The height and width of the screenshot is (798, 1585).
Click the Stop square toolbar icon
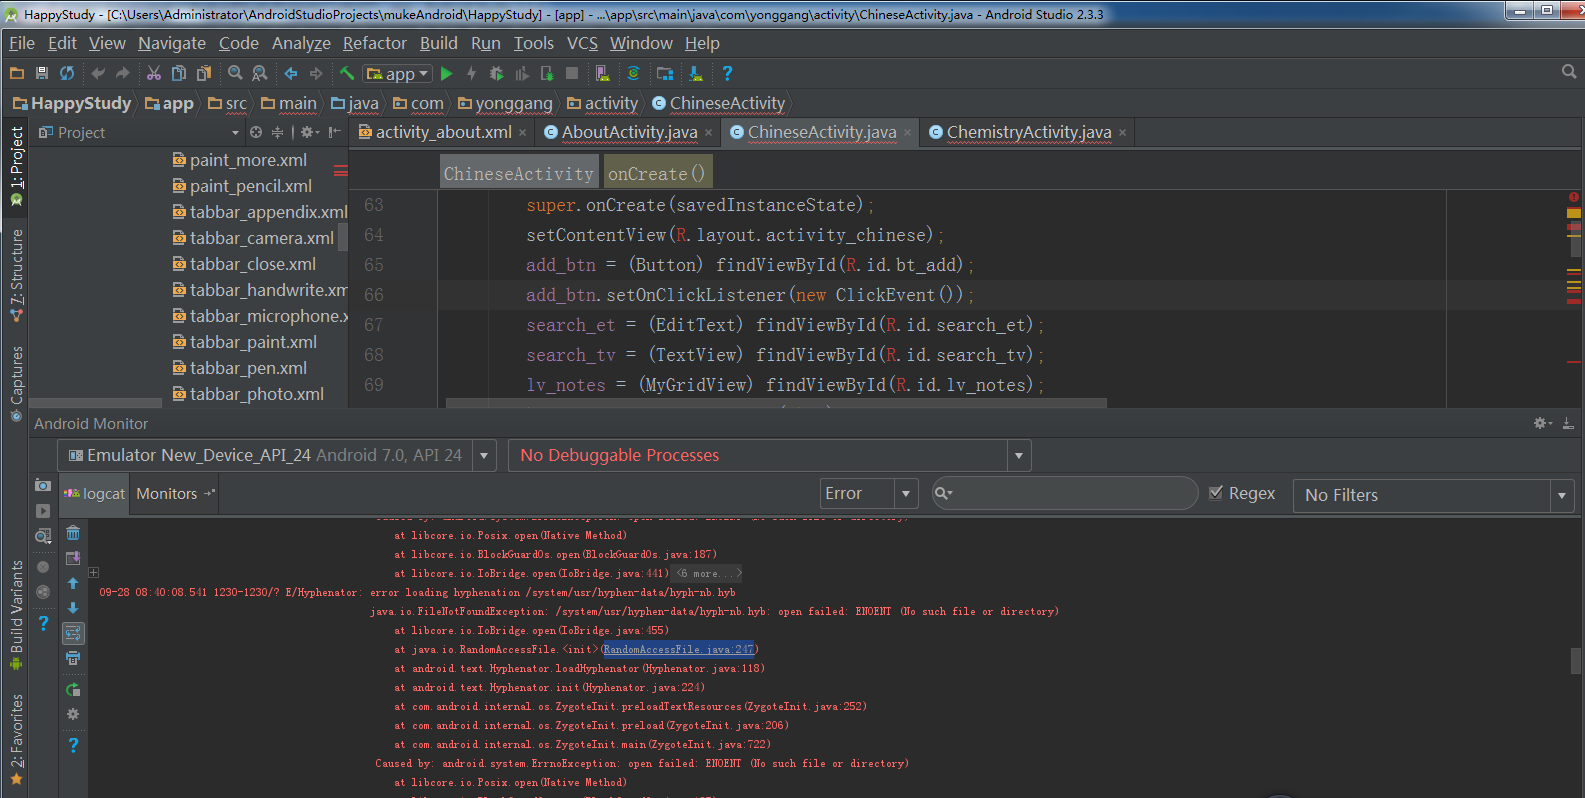[572, 73]
